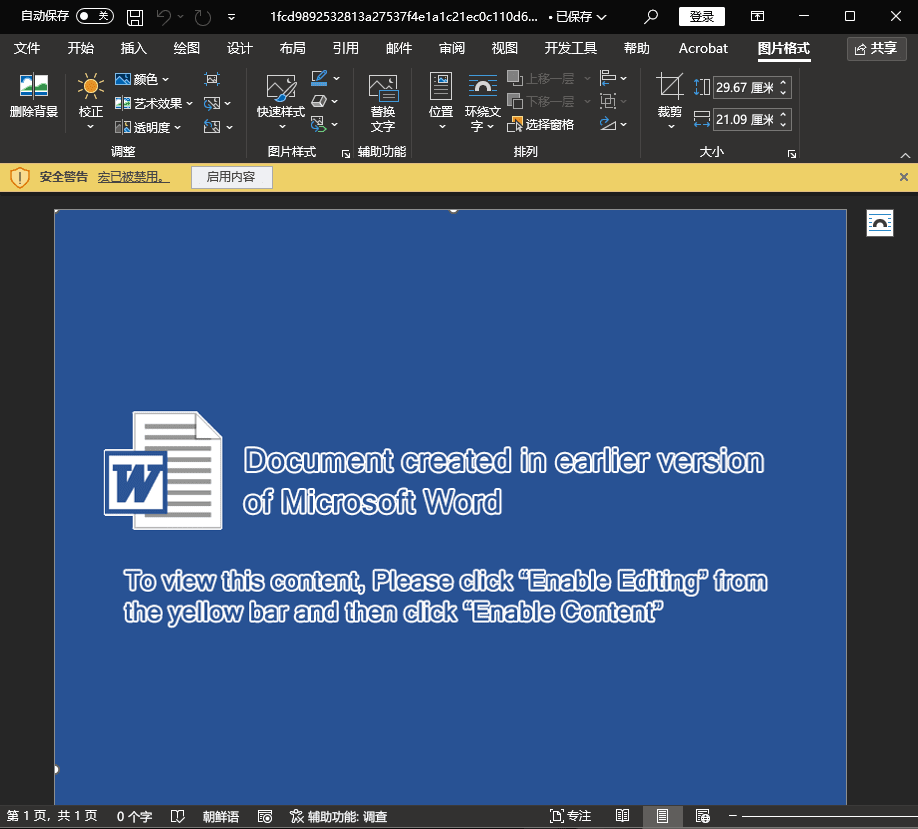
Task: Click the Share (共享) button
Action: (x=876, y=49)
